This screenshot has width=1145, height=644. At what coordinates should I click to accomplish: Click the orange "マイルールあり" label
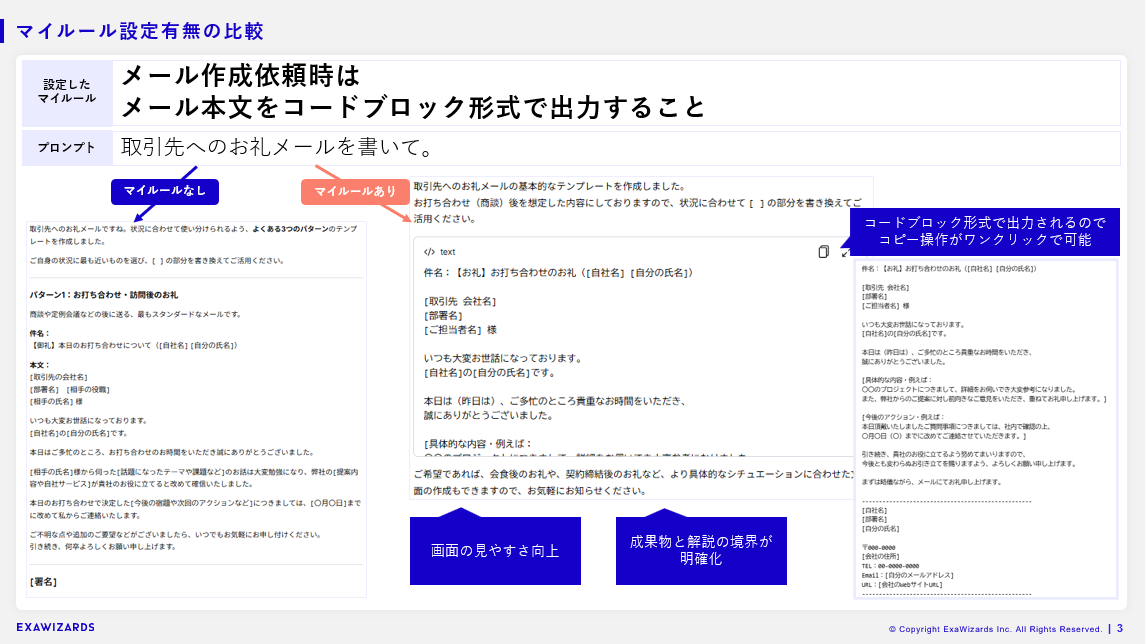[x=355, y=191]
